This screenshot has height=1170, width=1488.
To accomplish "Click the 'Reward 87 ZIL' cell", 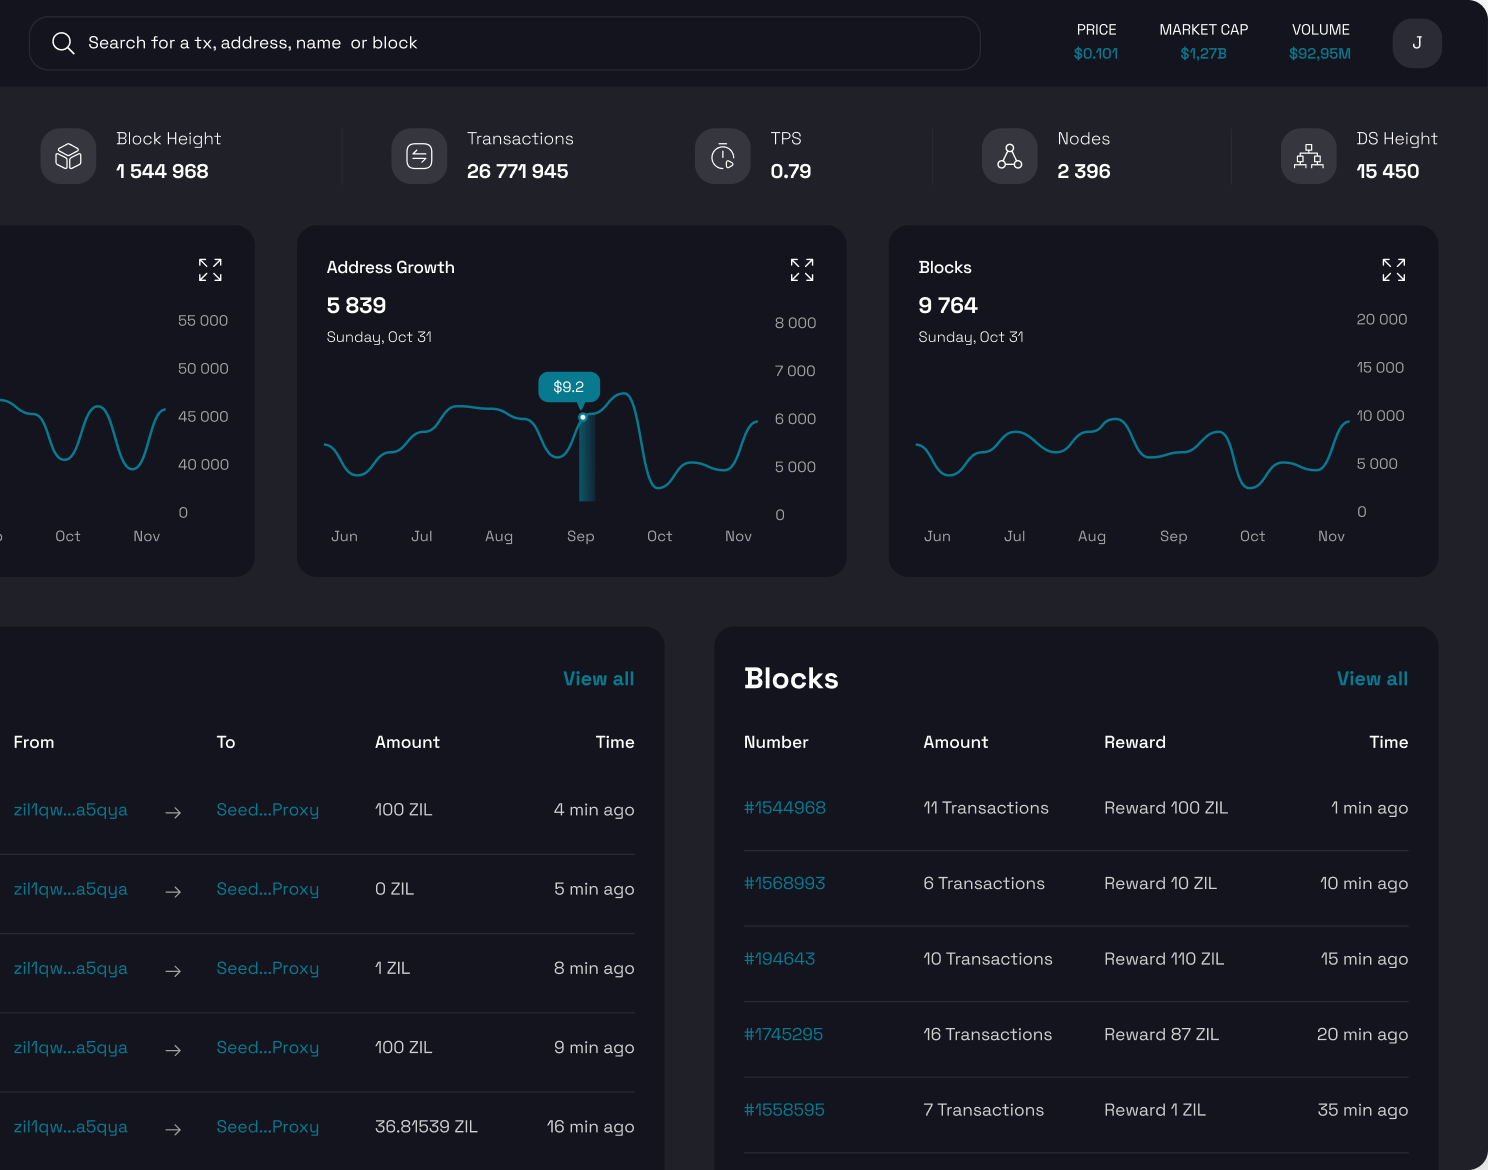I will [x=1162, y=1034].
